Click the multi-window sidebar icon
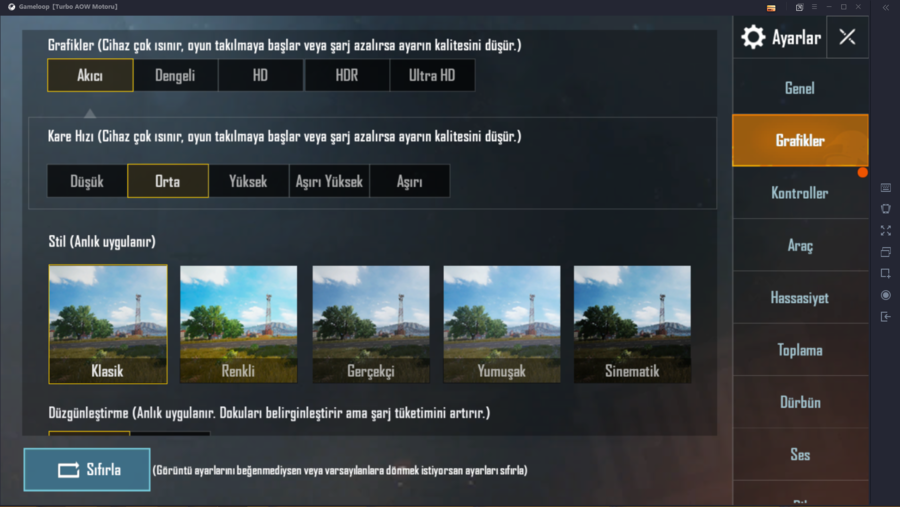This screenshot has height=507, width=900. tap(886, 252)
